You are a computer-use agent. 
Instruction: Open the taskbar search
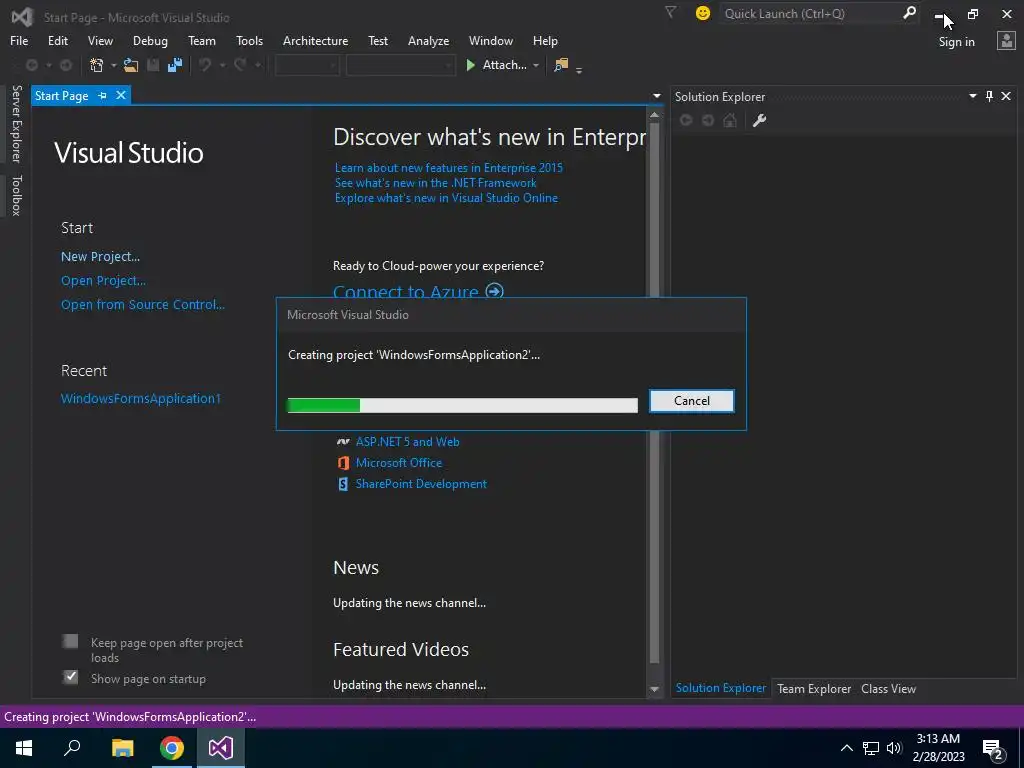click(x=72, y=748)
